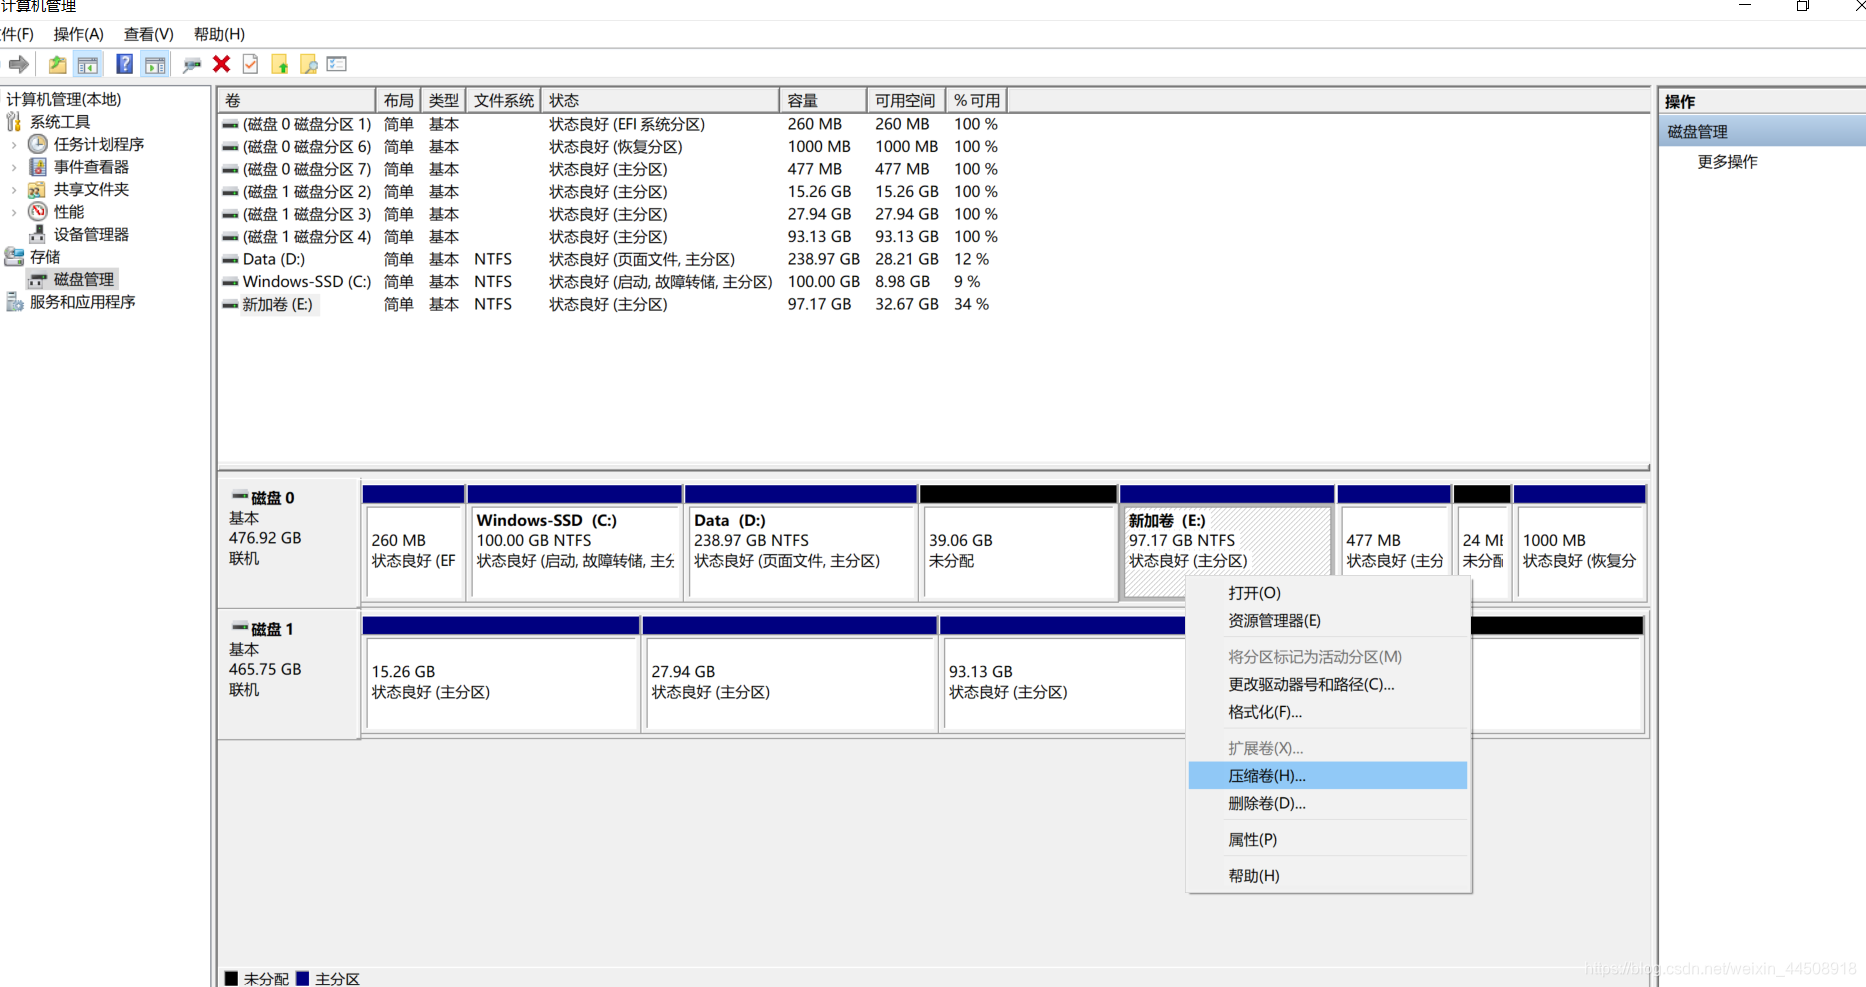Select the Data (D:) partition block
This screenshot has width=1866, height=987.
click(x=801, y=543)
